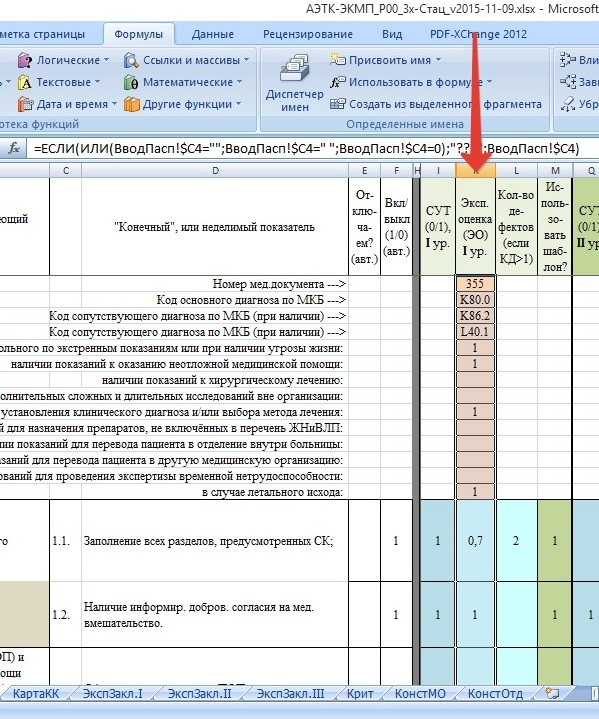
Task: Switch to the Крит sheet tab
Action: pos(360,694)
